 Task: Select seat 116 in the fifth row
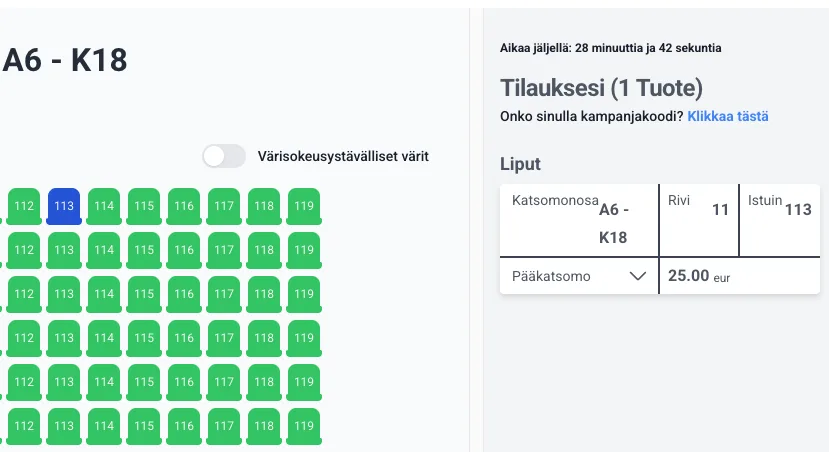184,382
